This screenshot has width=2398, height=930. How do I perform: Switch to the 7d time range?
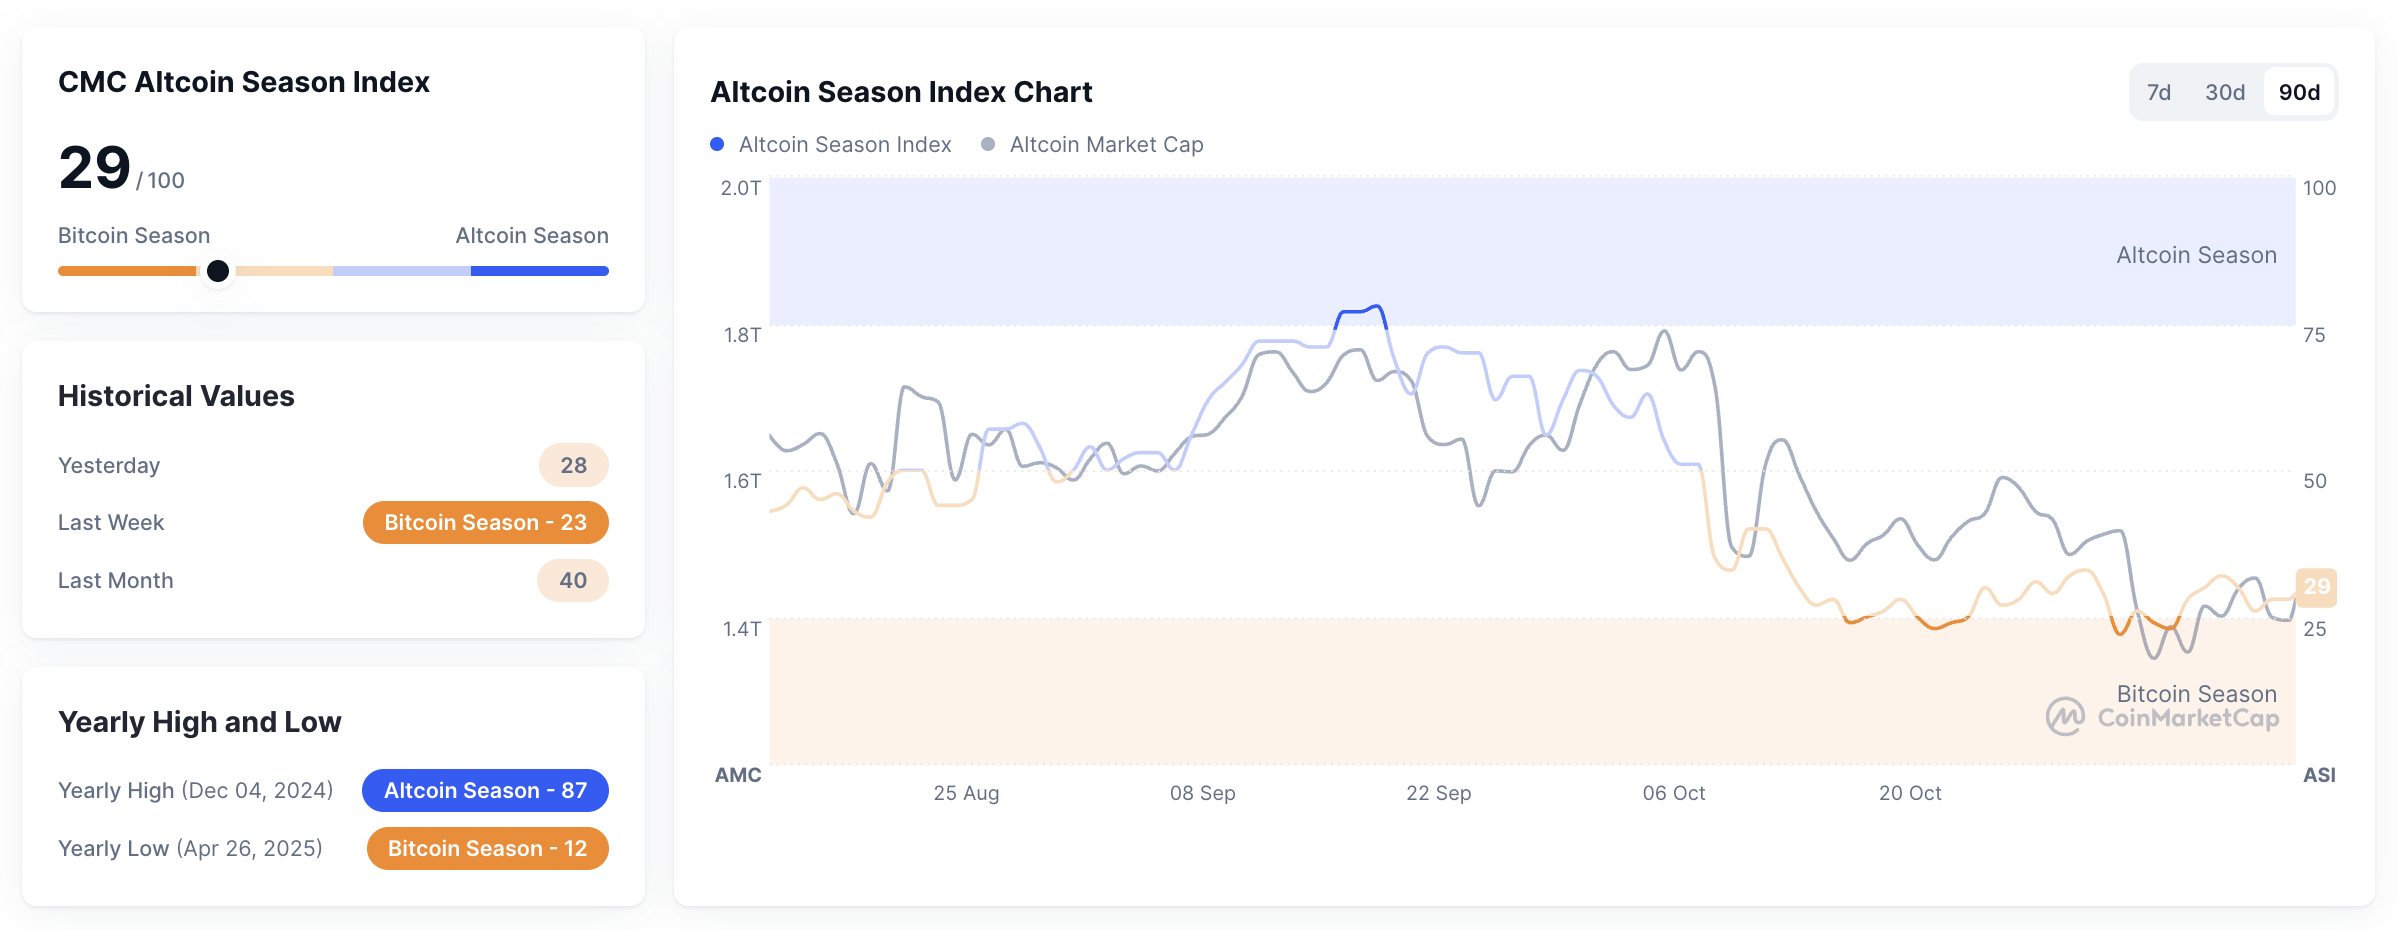2159,91
